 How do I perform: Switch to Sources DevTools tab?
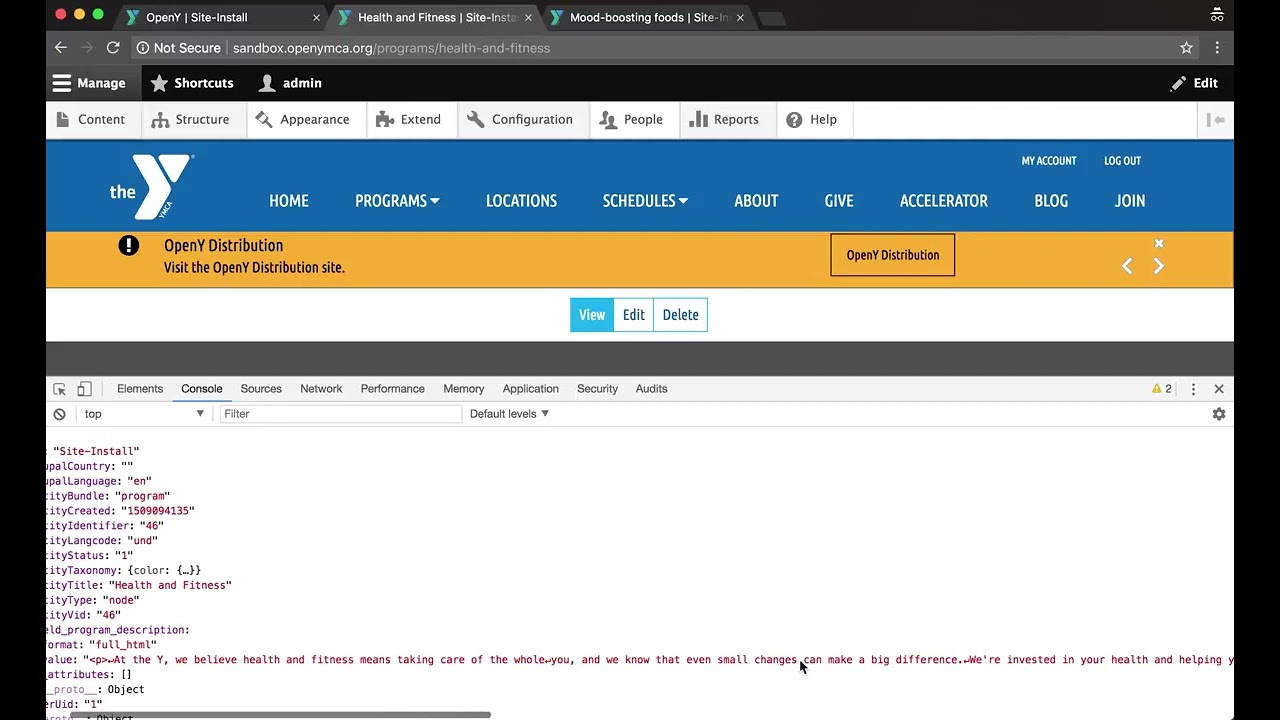click(261, 389)
